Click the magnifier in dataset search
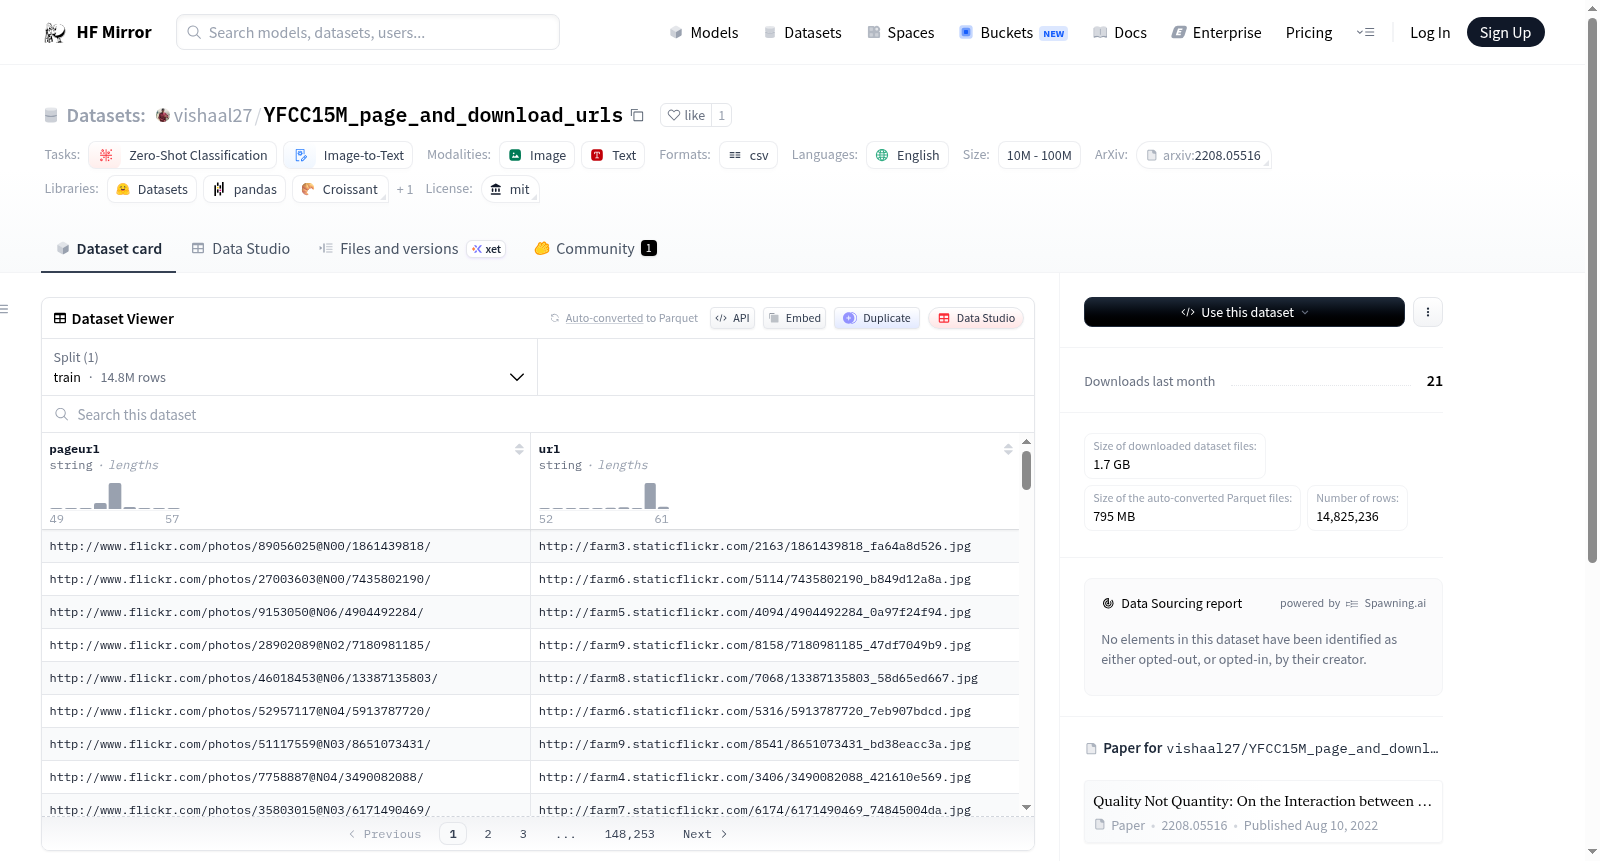Screen dimensions: 1600x861 pyautogui.click(x=62, y=414)
